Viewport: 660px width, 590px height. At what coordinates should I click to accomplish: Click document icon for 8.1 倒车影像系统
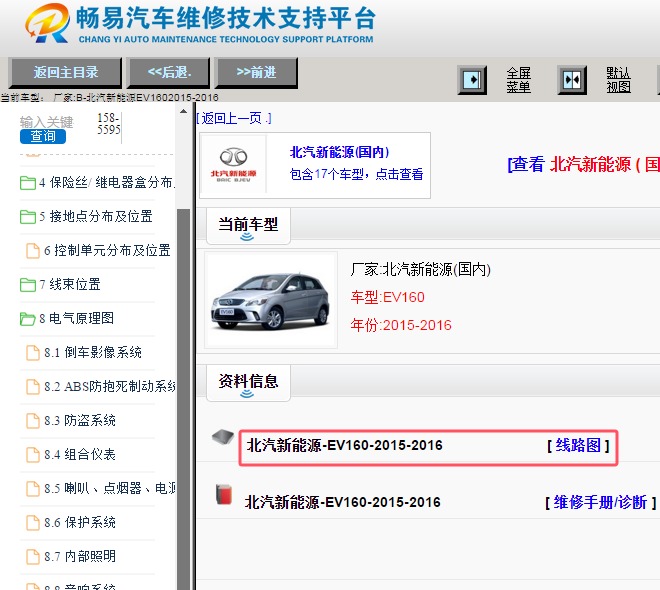click(33, 353)
